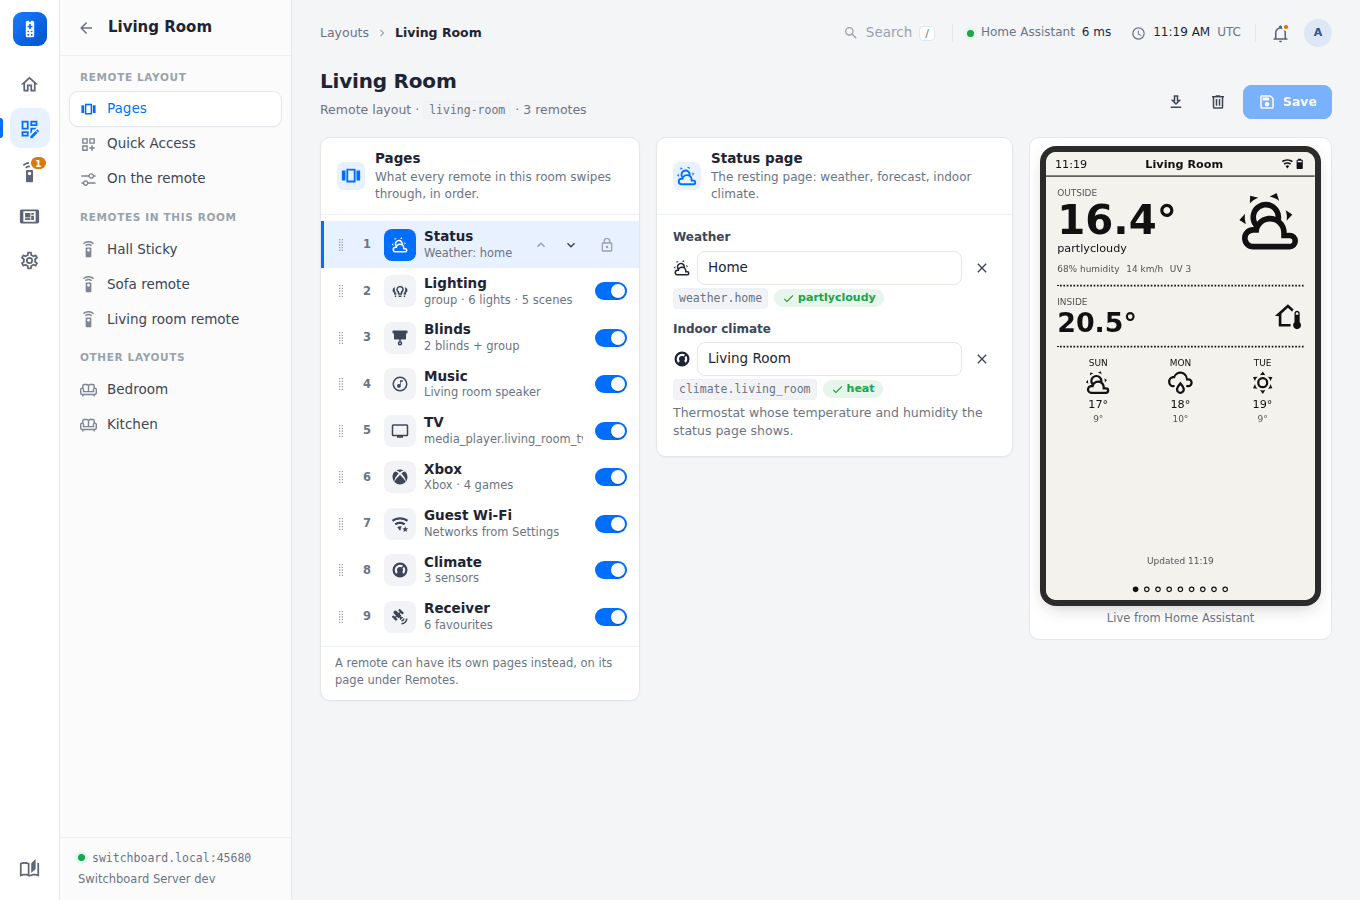Move the Status page down with the chevron
The height and width of the screenshot is (900, 1360).
(571, 245)
